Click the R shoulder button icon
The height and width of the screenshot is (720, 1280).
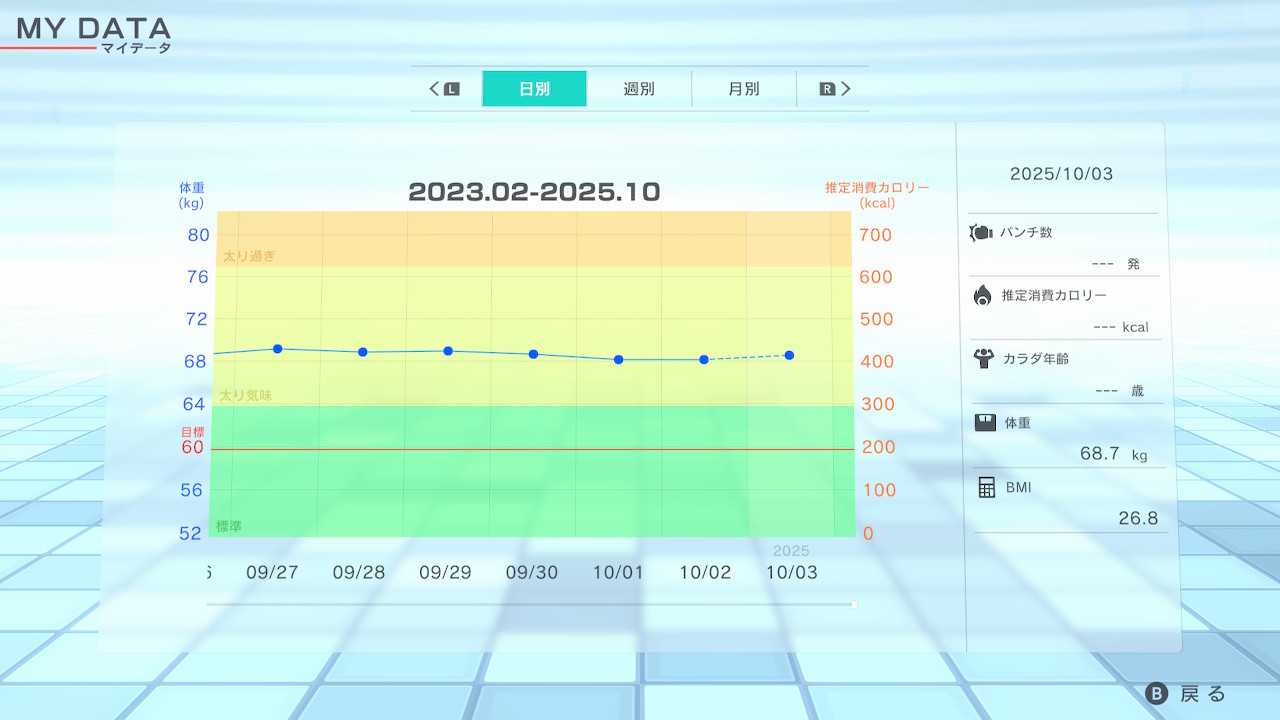827,89
